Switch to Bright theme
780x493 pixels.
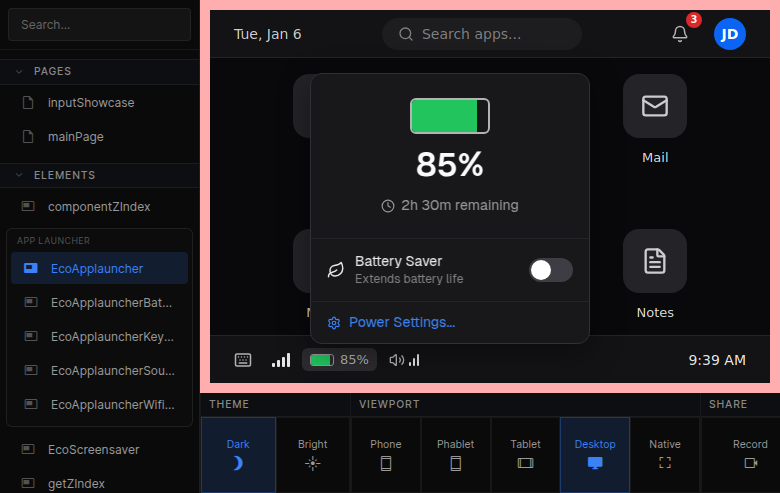click(x=313, y=453)
